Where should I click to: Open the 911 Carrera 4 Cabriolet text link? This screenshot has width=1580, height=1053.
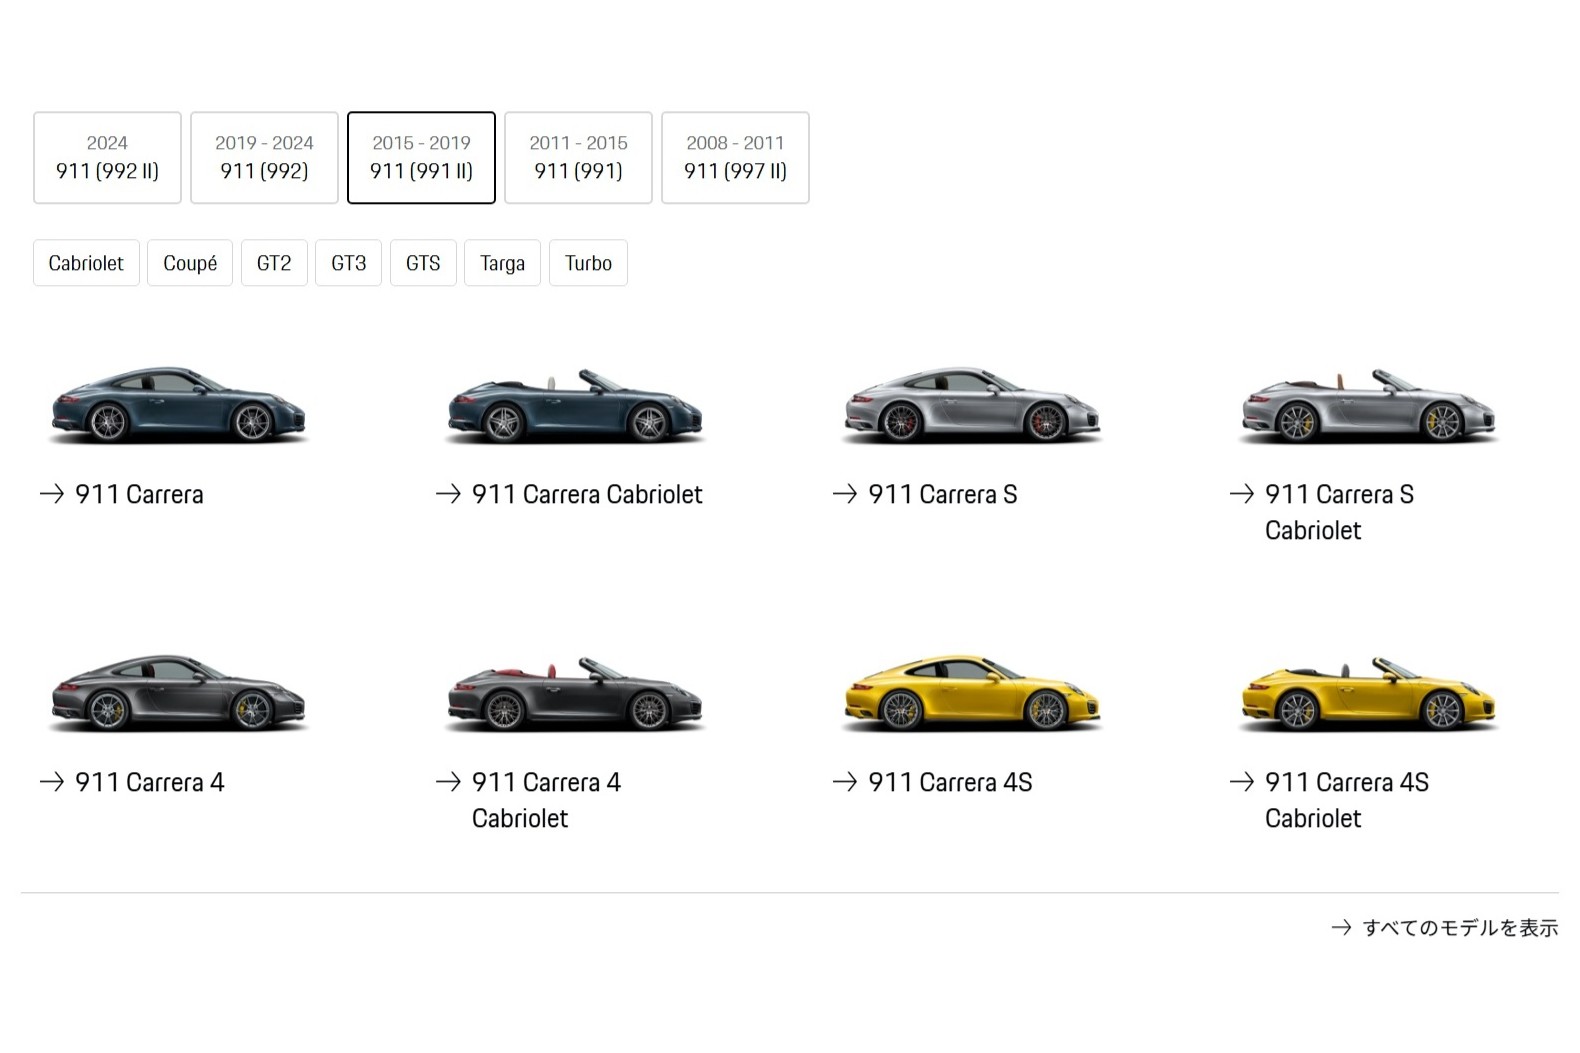click(546, 800)
